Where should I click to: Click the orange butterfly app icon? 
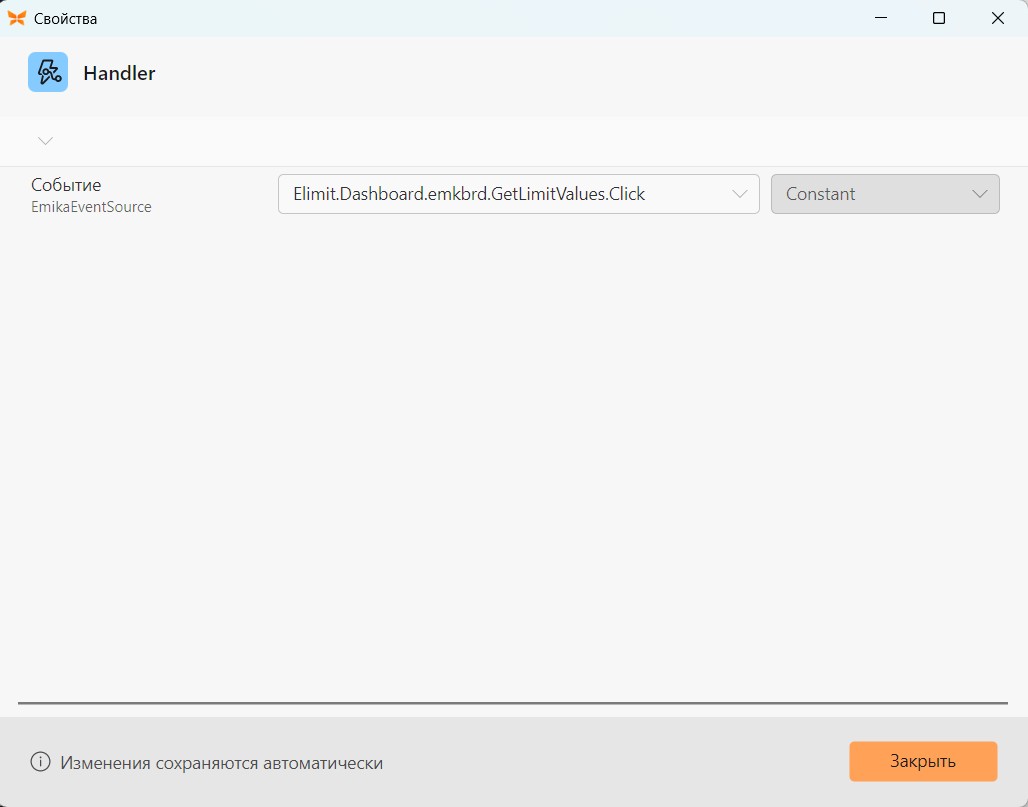[x=16, y=18]
